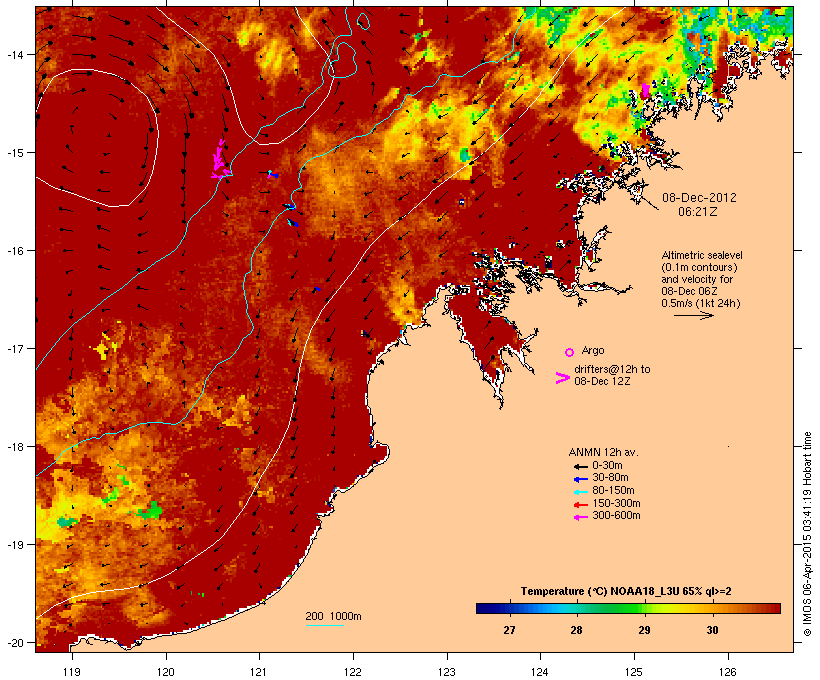
Task: Click the date label 08-Dec-2012
Action: 699,198
